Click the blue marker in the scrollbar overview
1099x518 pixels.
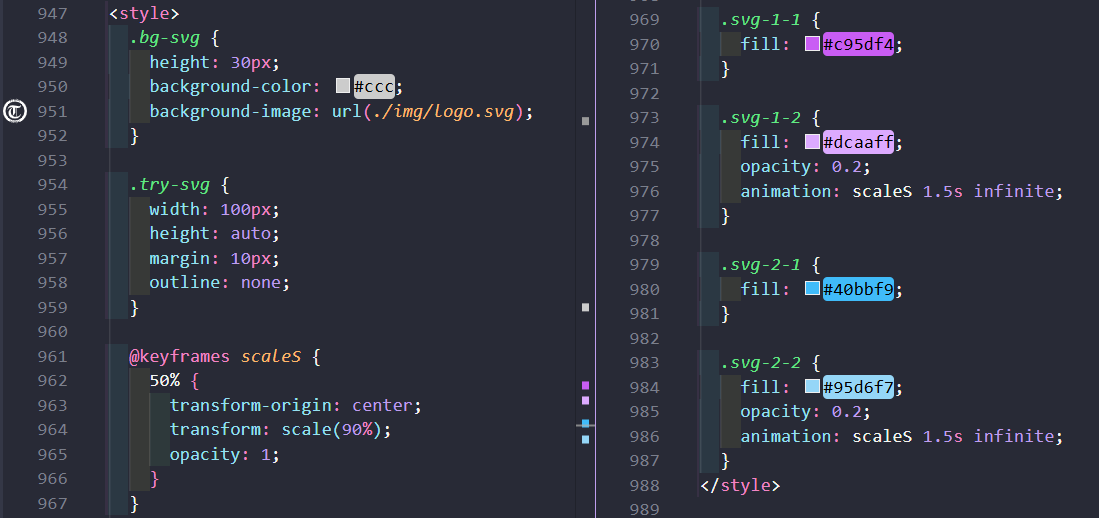pos(586,424)
